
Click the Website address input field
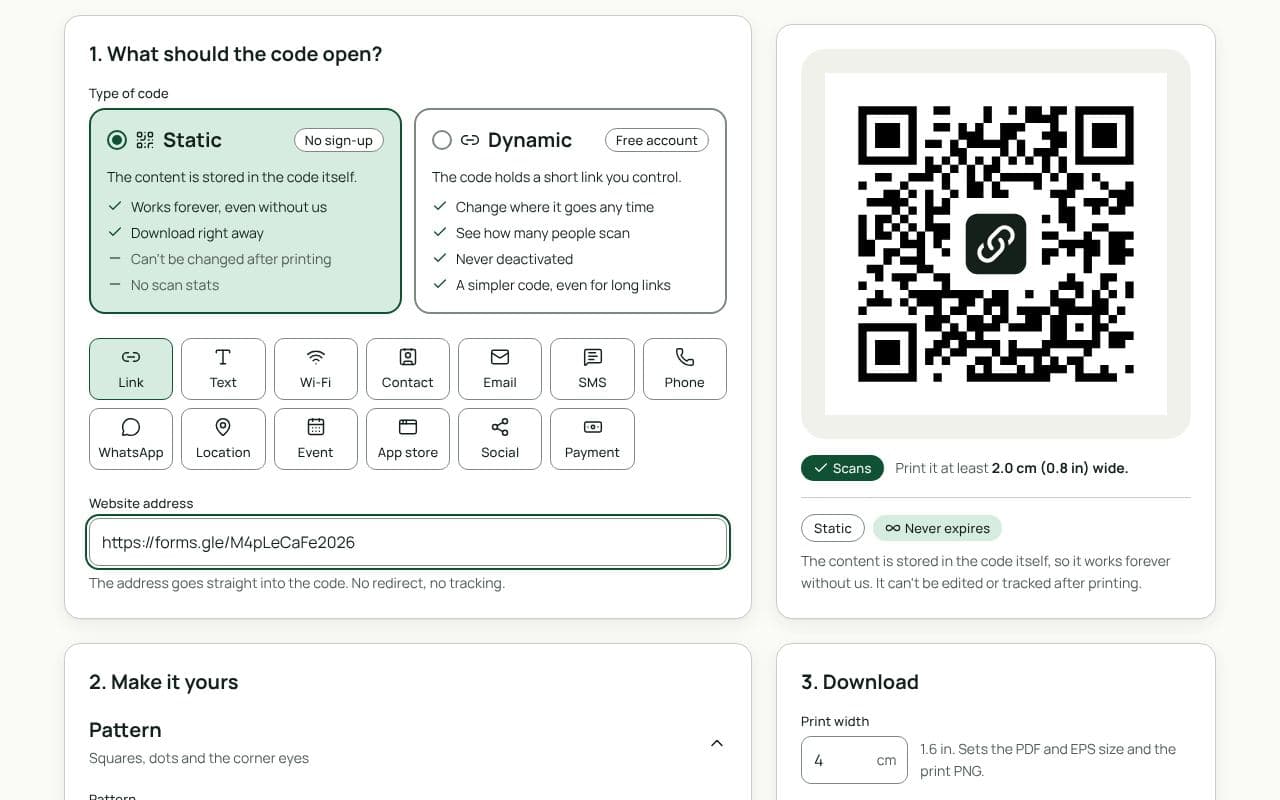[x=408, y=542]
